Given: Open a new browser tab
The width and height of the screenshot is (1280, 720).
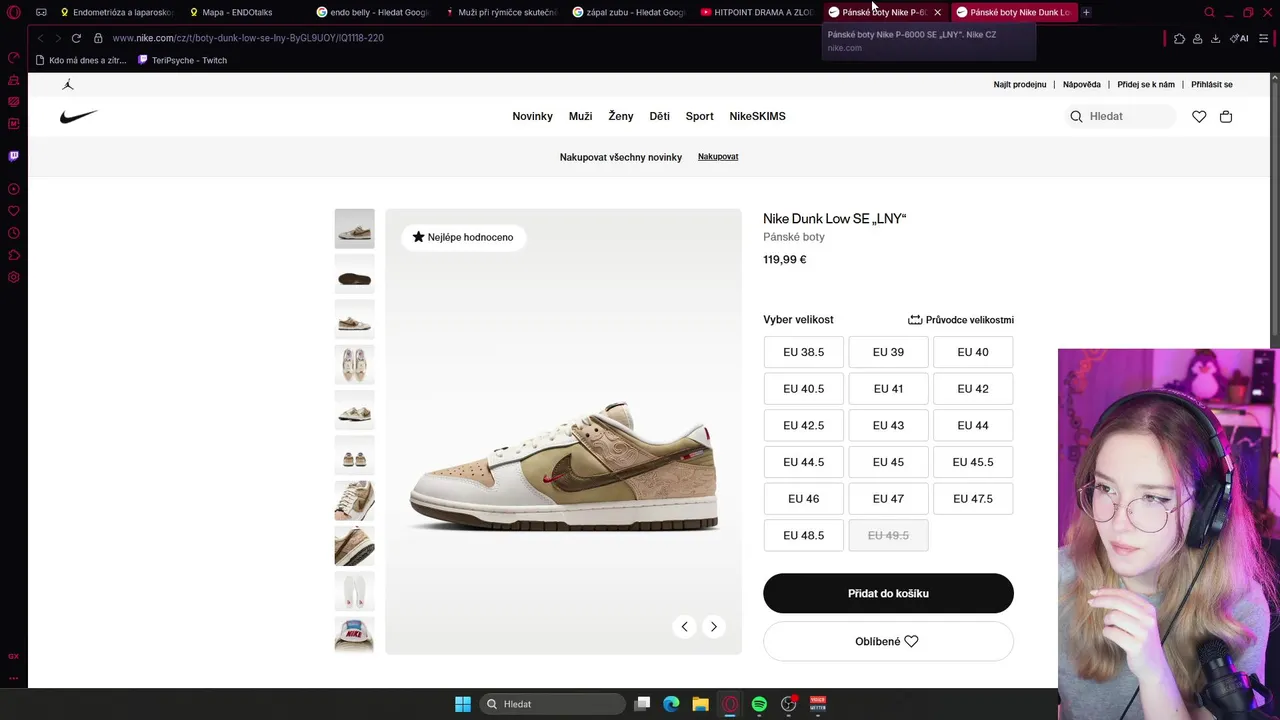Looking at the screenshot, I should pyautogui.click(x=1086, y=12).
